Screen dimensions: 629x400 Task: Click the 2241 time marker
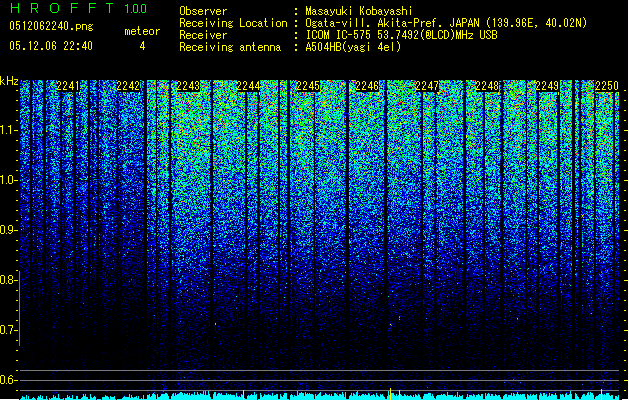[68, 86]
